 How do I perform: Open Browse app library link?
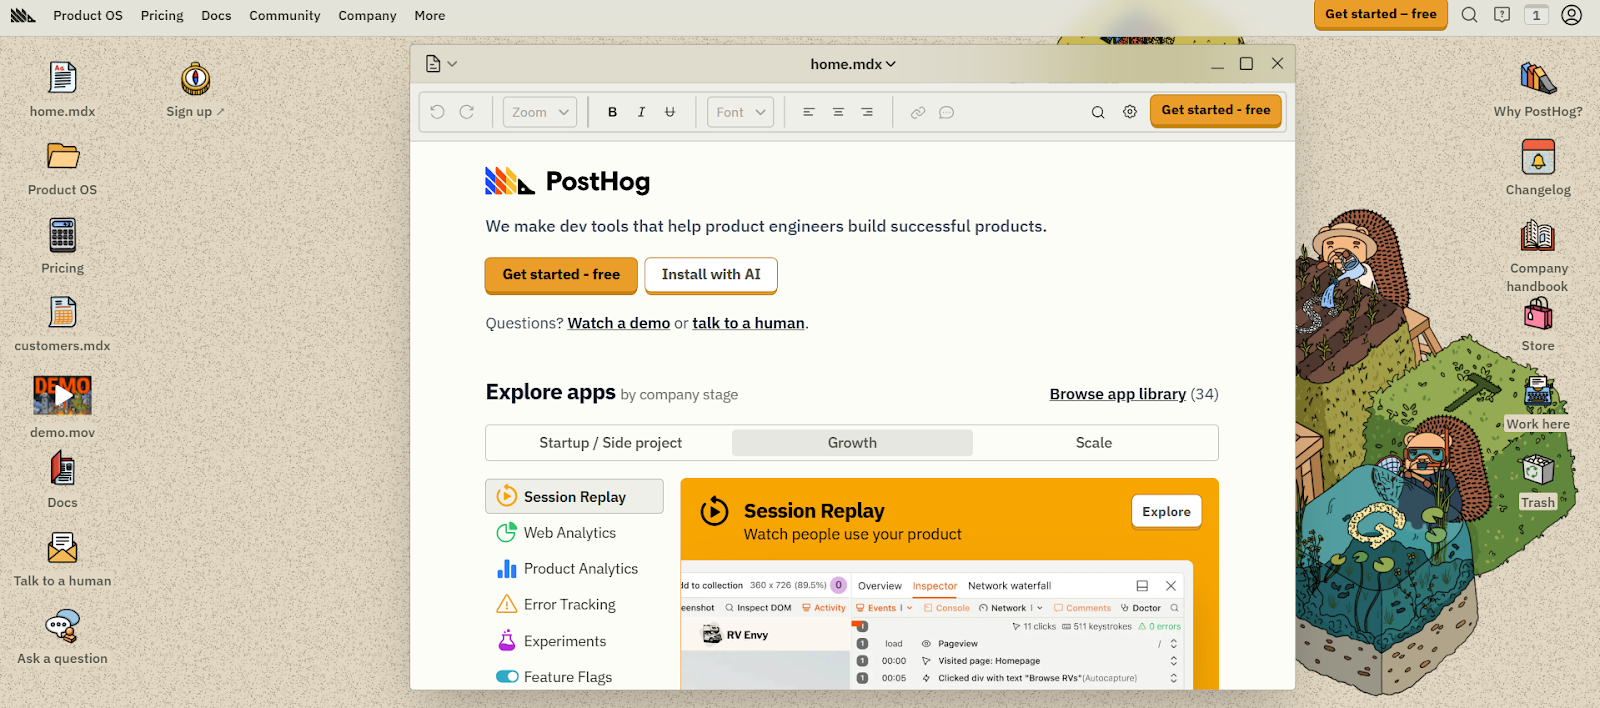(x=1118, y=394)
